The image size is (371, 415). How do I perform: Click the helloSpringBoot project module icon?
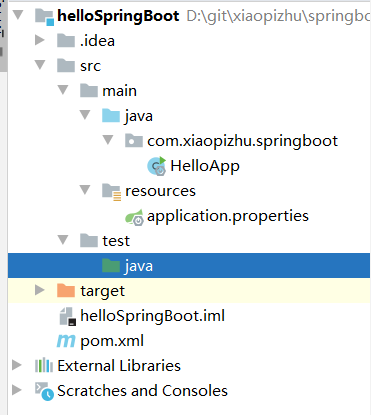tap(44, 17)
